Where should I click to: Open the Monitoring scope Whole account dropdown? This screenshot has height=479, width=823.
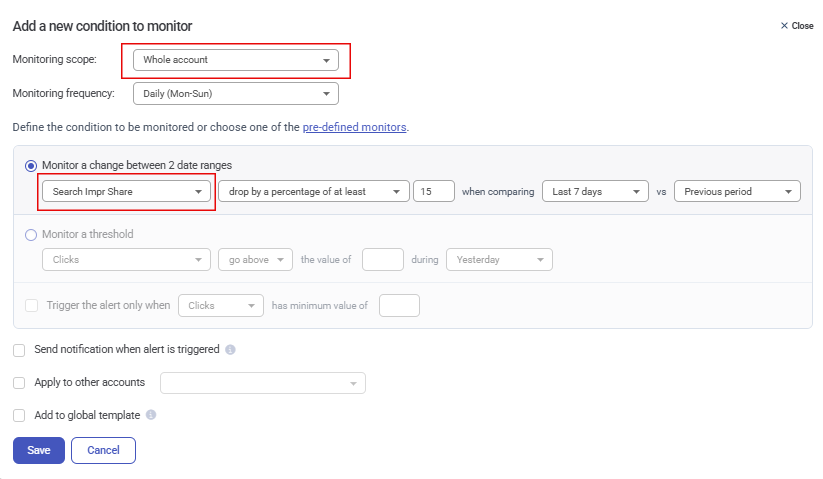tap(236, 60)
